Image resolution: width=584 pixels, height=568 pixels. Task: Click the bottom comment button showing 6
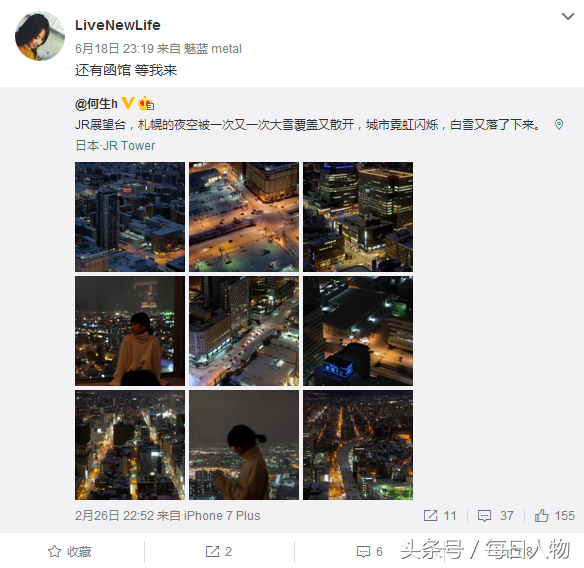click(x=369, y=552)
